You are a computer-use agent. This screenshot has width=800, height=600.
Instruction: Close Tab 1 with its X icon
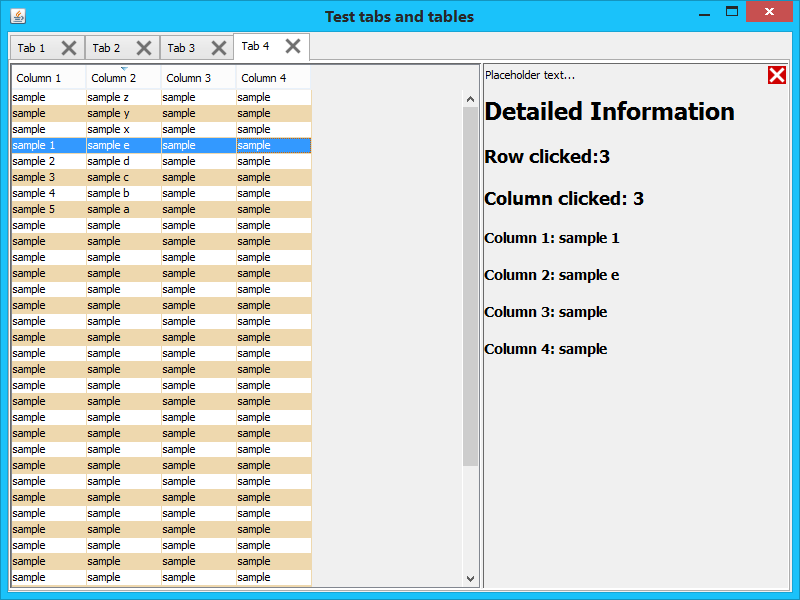69,48
